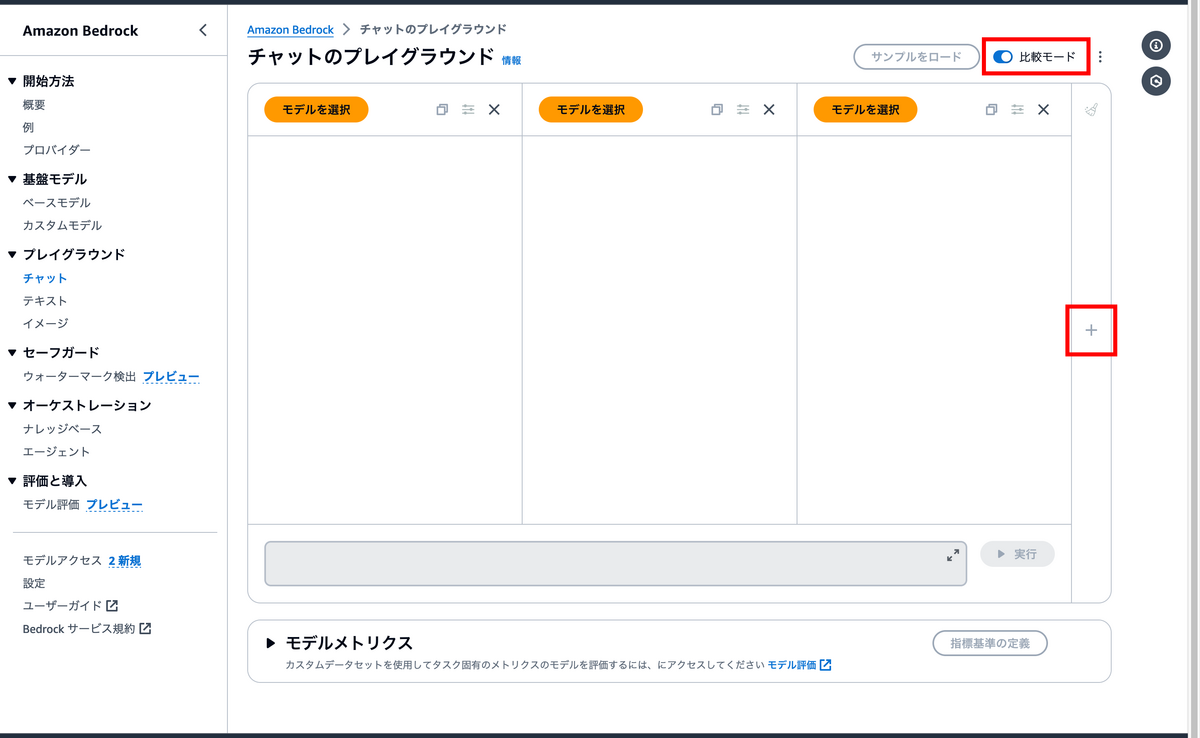Viewport: 1200px width, 738px height.
Task: Close the second model panel
Action: point(769,110)
